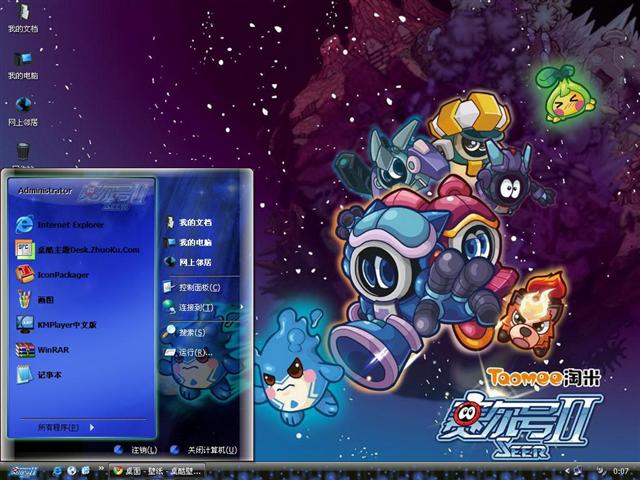Open 控制面板(C) control panel
The image size is (640, 480).
tap(192, 287)
